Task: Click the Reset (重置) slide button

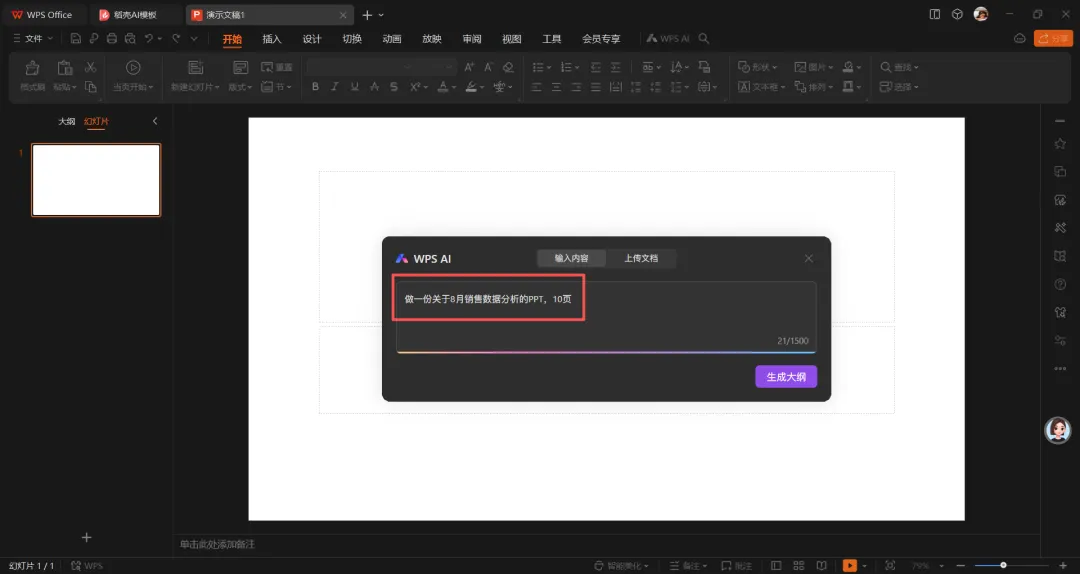Action: pos(276,67)
